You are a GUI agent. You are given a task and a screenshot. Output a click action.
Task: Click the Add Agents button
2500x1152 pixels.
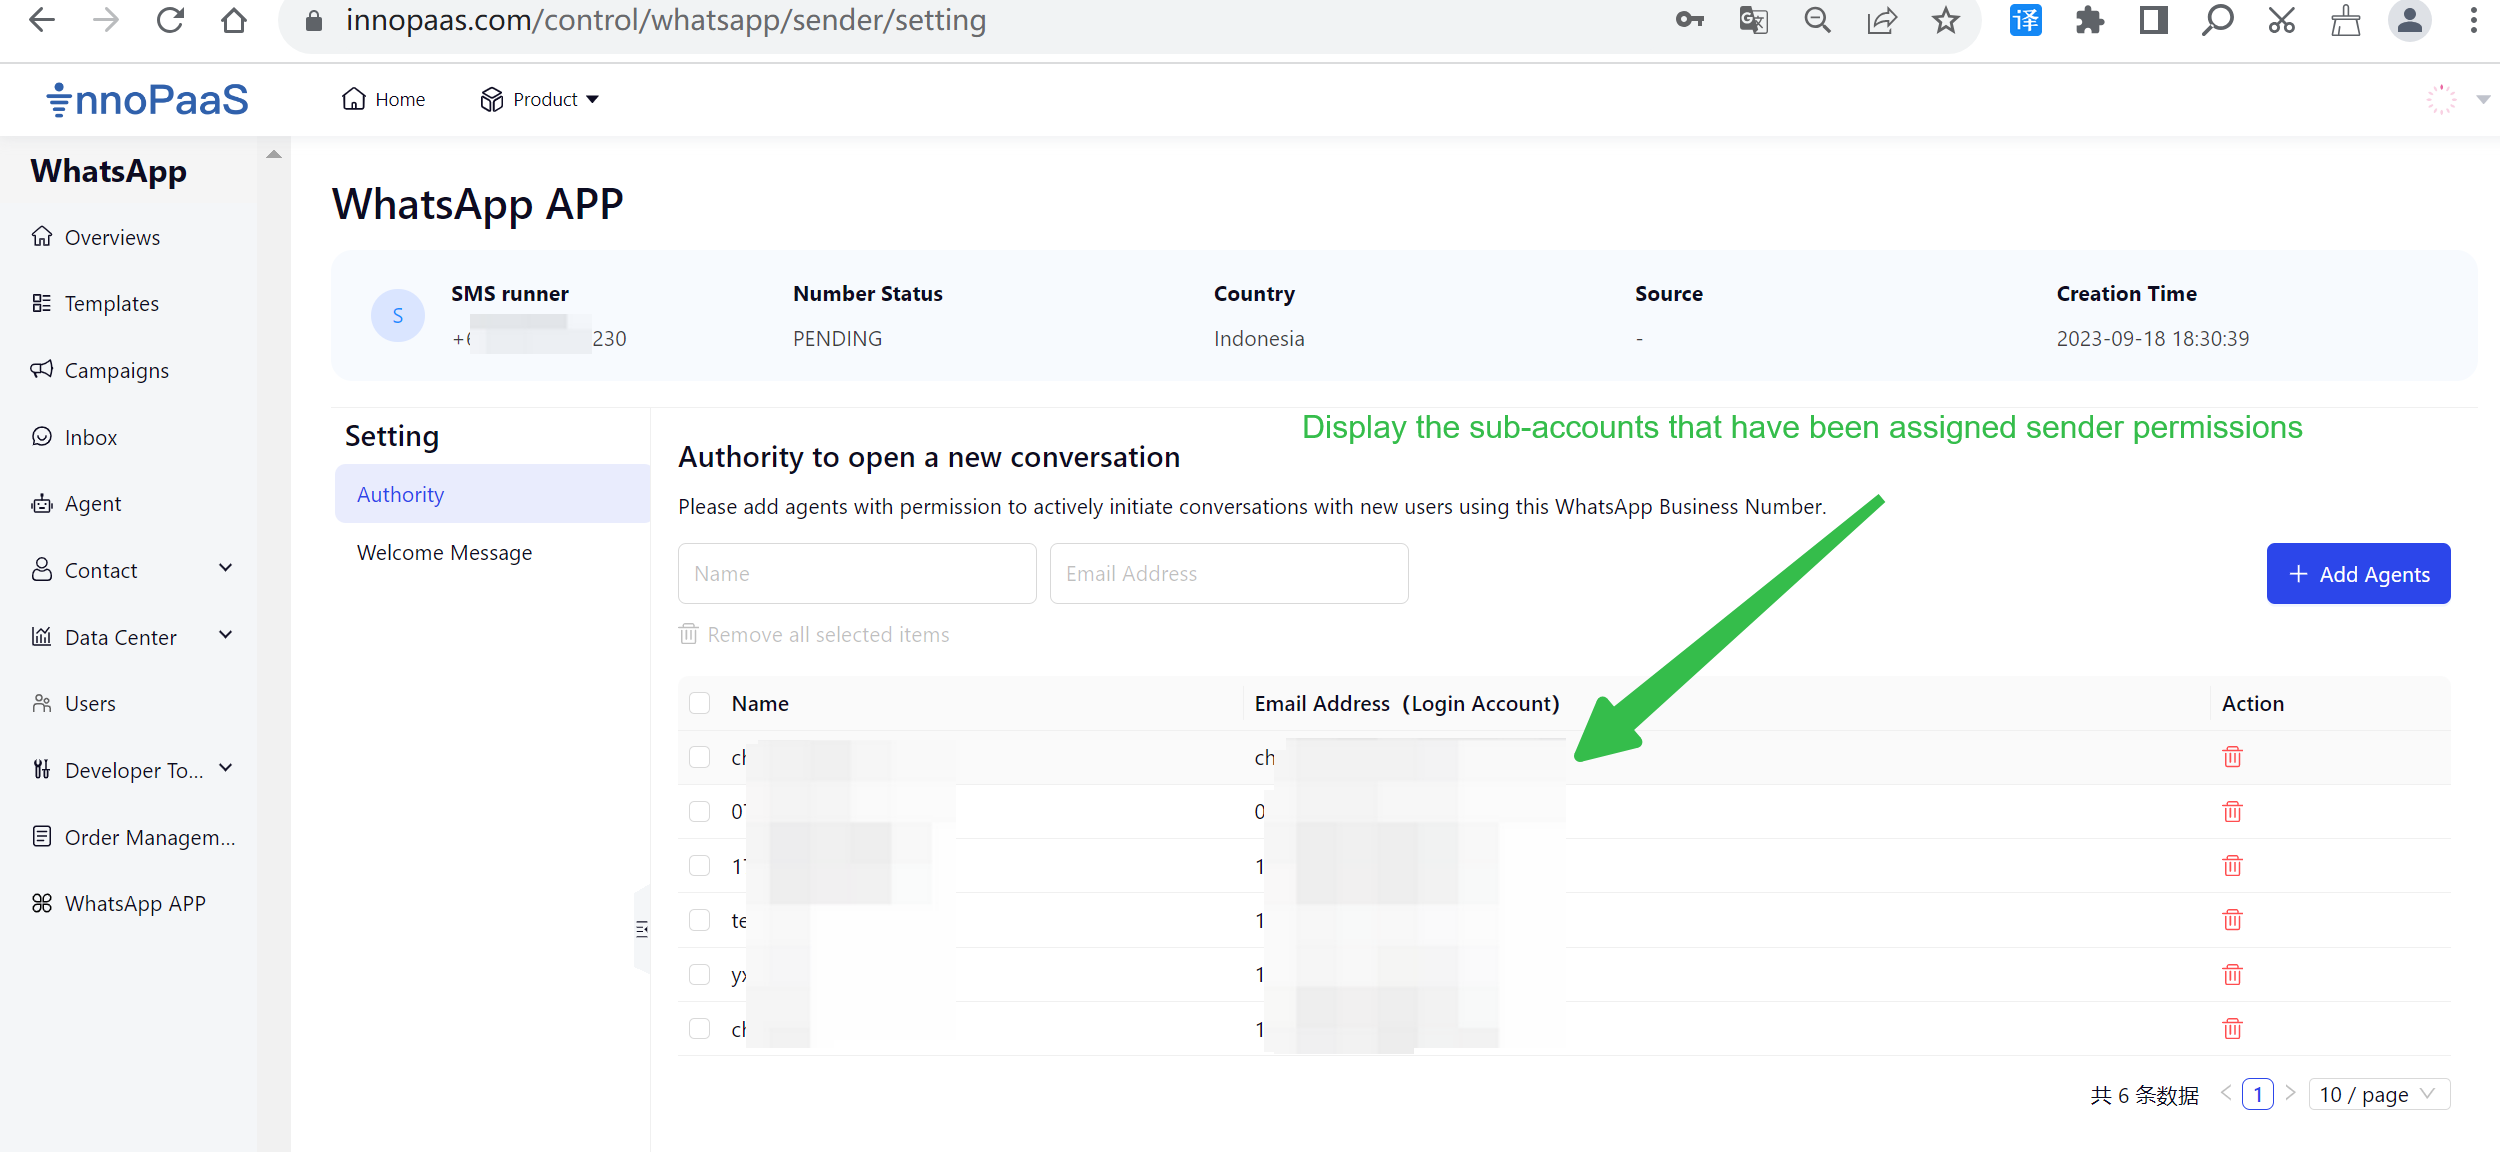pyautogui.click(x=2358, y=574)
